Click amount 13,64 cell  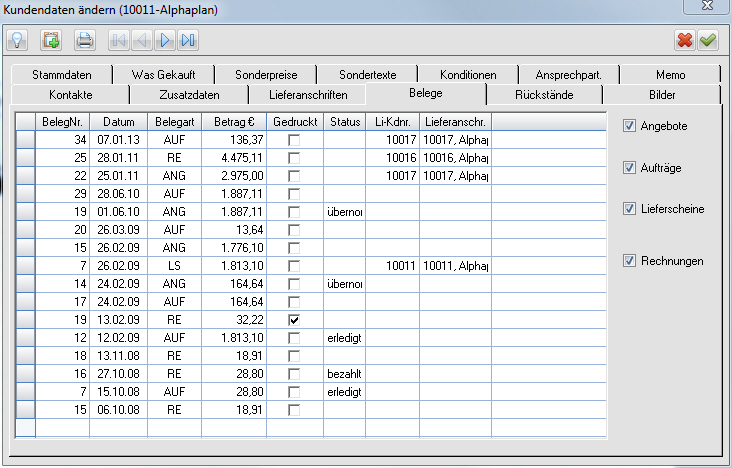(234, 230)
